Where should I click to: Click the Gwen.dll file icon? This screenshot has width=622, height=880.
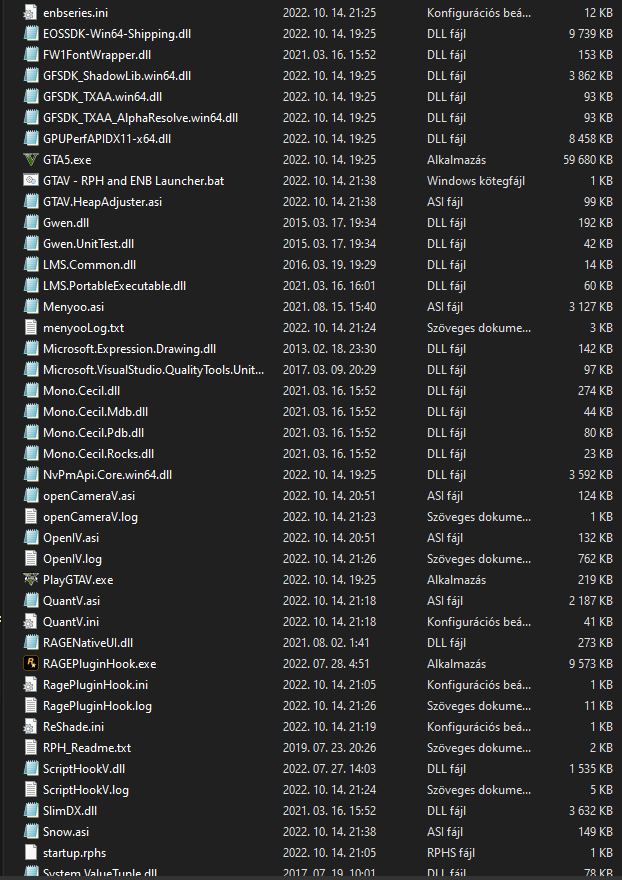click(30, 223)
